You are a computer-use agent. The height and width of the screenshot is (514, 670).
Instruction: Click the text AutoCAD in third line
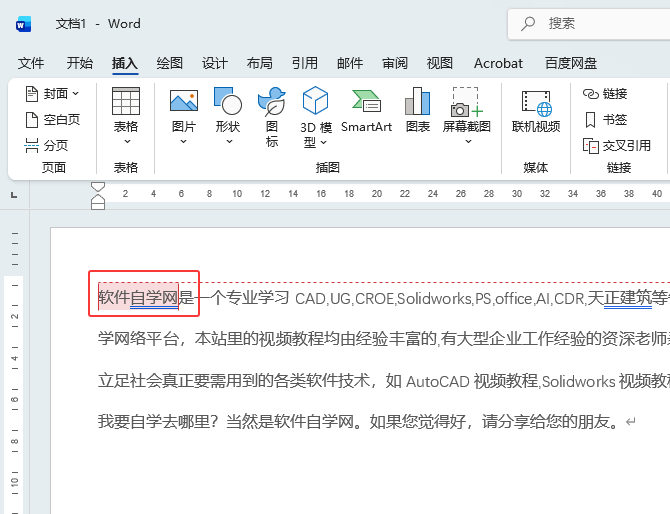[x=438, y=381]
